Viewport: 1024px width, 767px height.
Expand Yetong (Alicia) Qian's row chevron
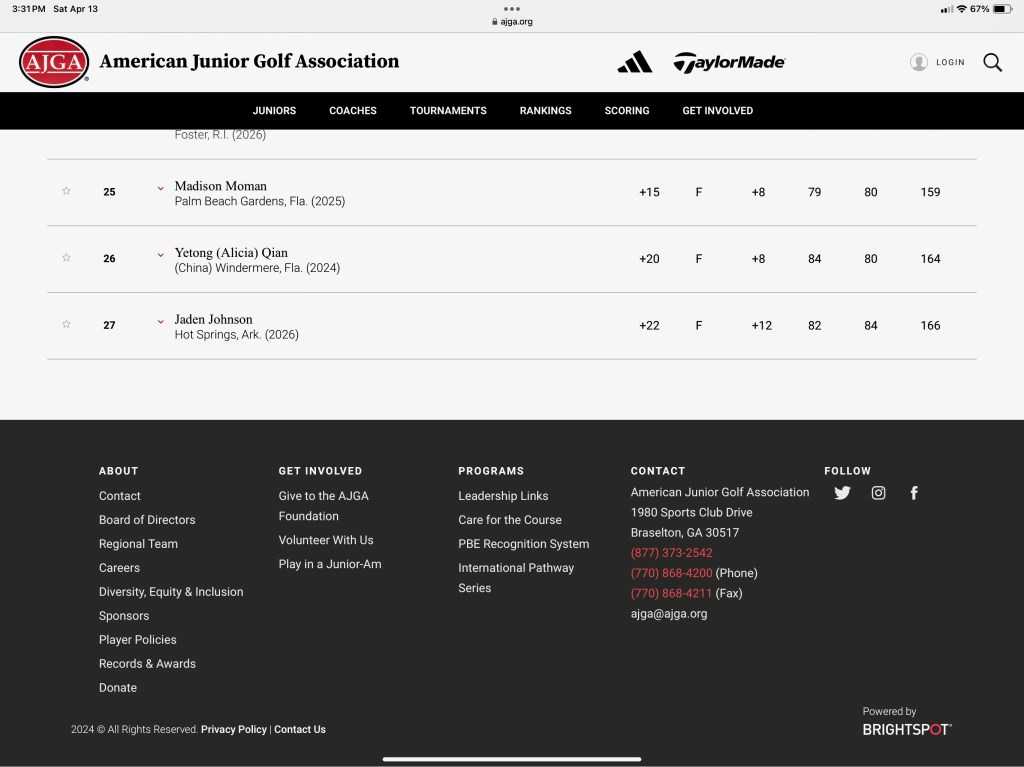click(160, 255)
